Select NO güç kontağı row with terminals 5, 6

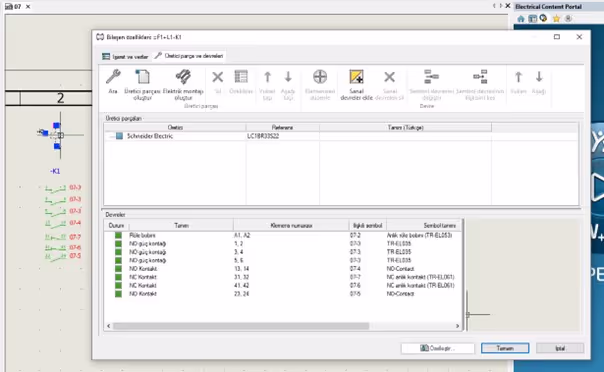coord(283,261)
